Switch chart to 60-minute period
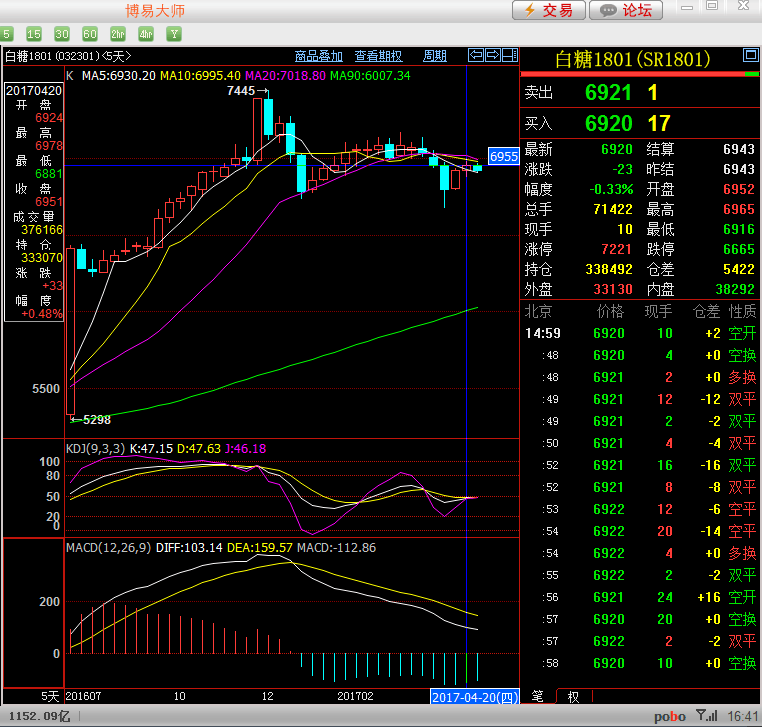The height and width of the screenshot is (727, 762). tap(91, 34)
